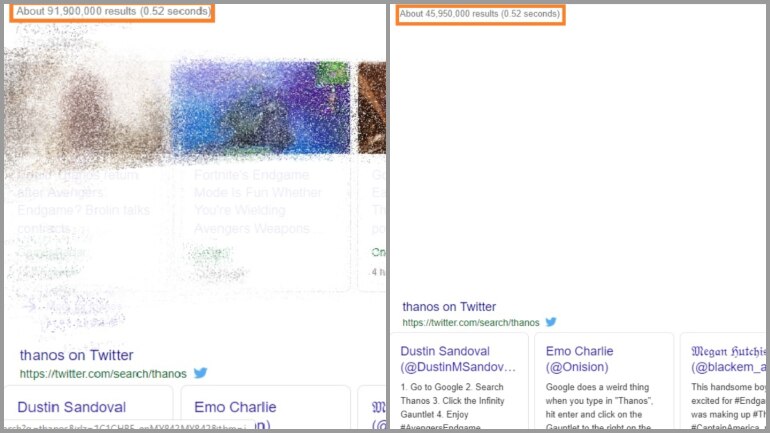Click the tweet "1. Go to Google 2. Search Thanos"
Screen dimensions: 770x433
(452, 407)
